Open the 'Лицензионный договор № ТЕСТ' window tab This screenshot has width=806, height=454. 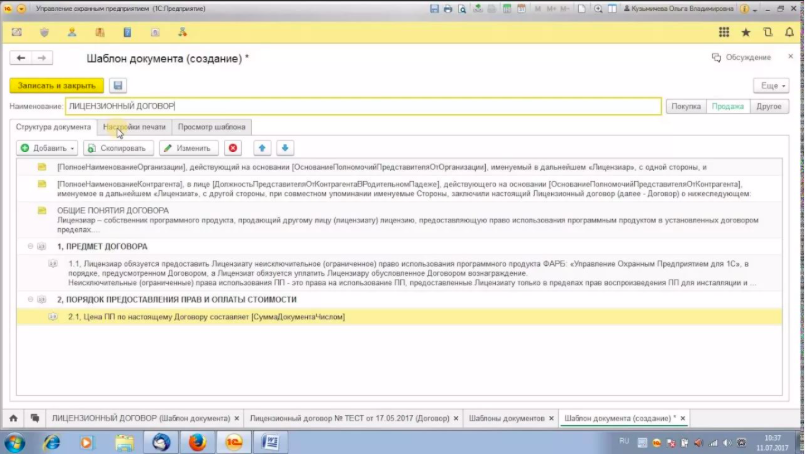click(350, 419)
